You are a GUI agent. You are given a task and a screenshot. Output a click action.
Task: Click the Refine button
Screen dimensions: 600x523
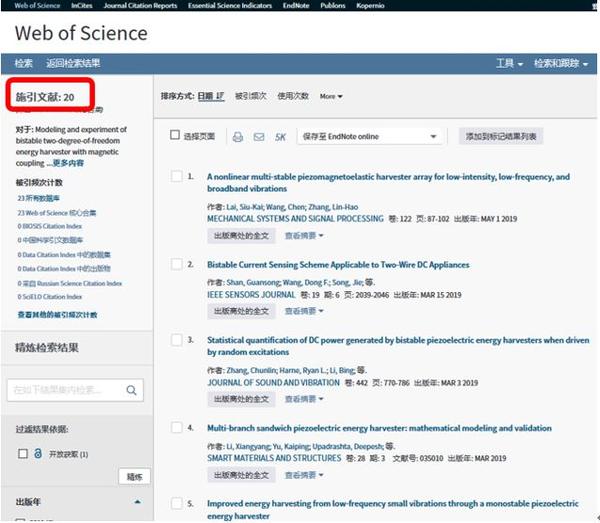pyautogui.click(x=134, y=476)
